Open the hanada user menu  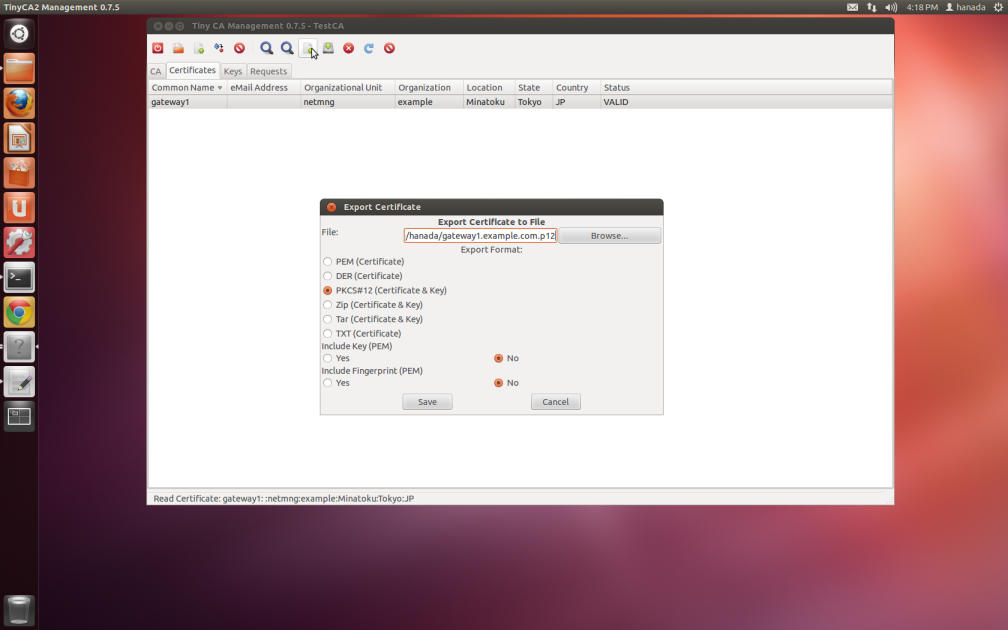964,7
